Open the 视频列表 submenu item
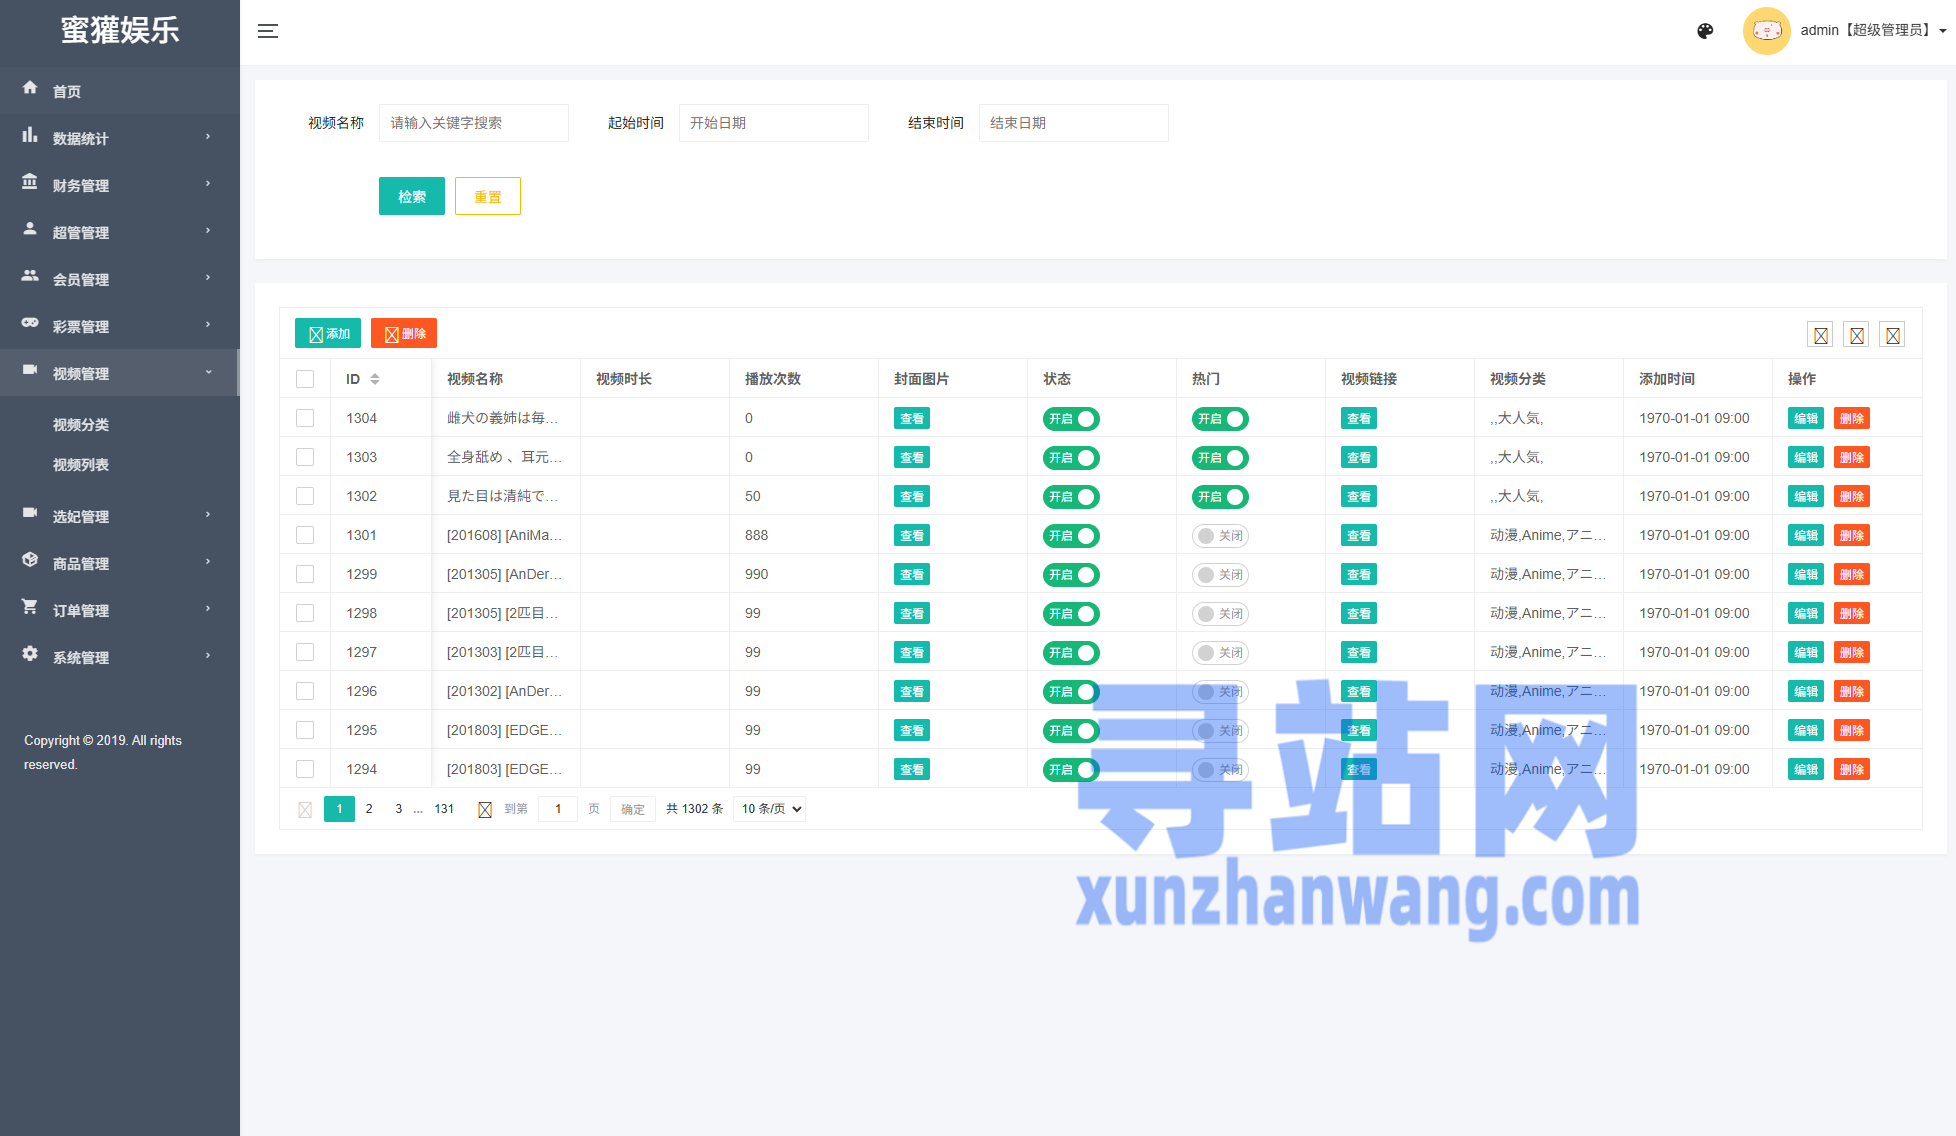This screenshot has height=1136, width=1956. pos(81,465)
